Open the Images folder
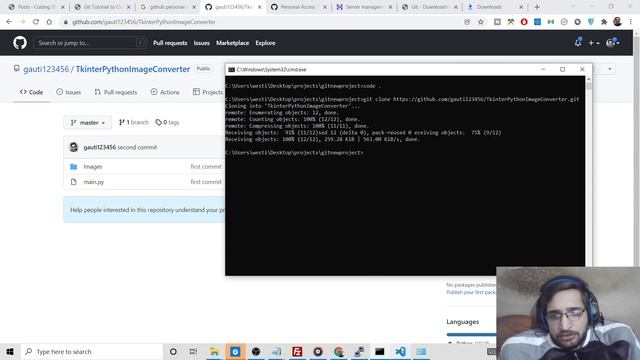This screenshot has width=640, height=360. pyautogui.click(x=93, y=167)
